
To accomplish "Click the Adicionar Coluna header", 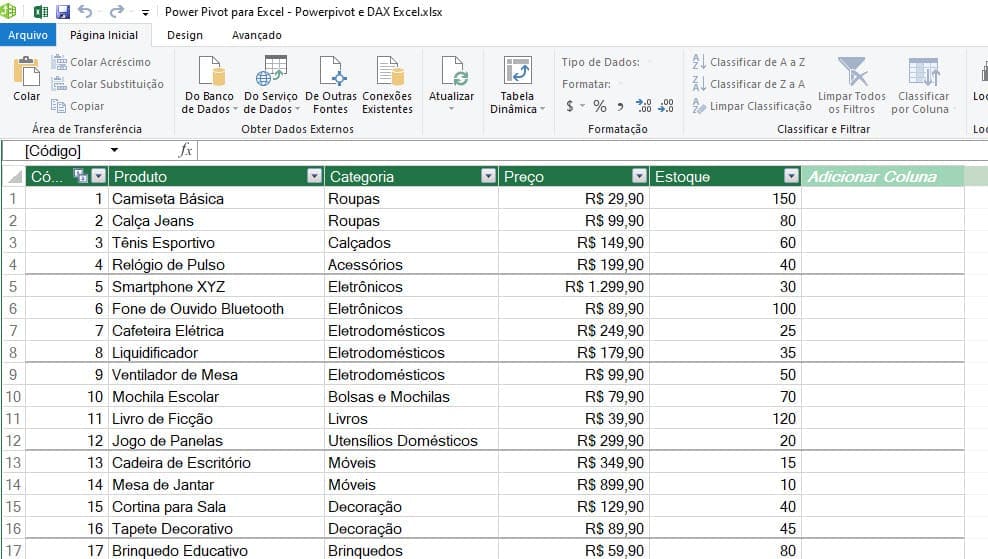I will click(x=872, y=177).
